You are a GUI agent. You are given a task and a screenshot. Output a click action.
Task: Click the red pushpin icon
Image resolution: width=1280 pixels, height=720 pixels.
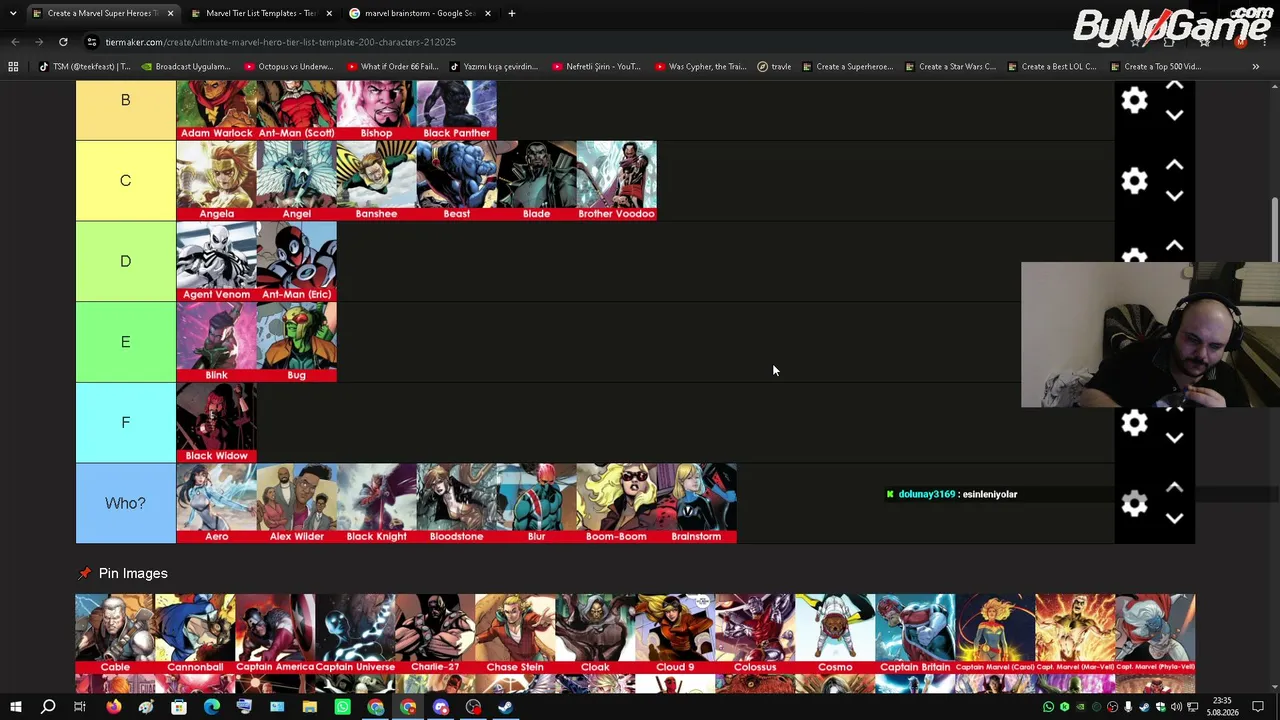coord(84,573)
